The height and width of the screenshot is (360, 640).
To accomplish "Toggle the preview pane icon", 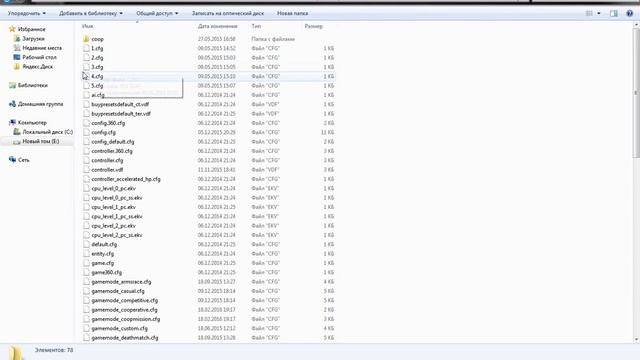I will coord(613,13).
